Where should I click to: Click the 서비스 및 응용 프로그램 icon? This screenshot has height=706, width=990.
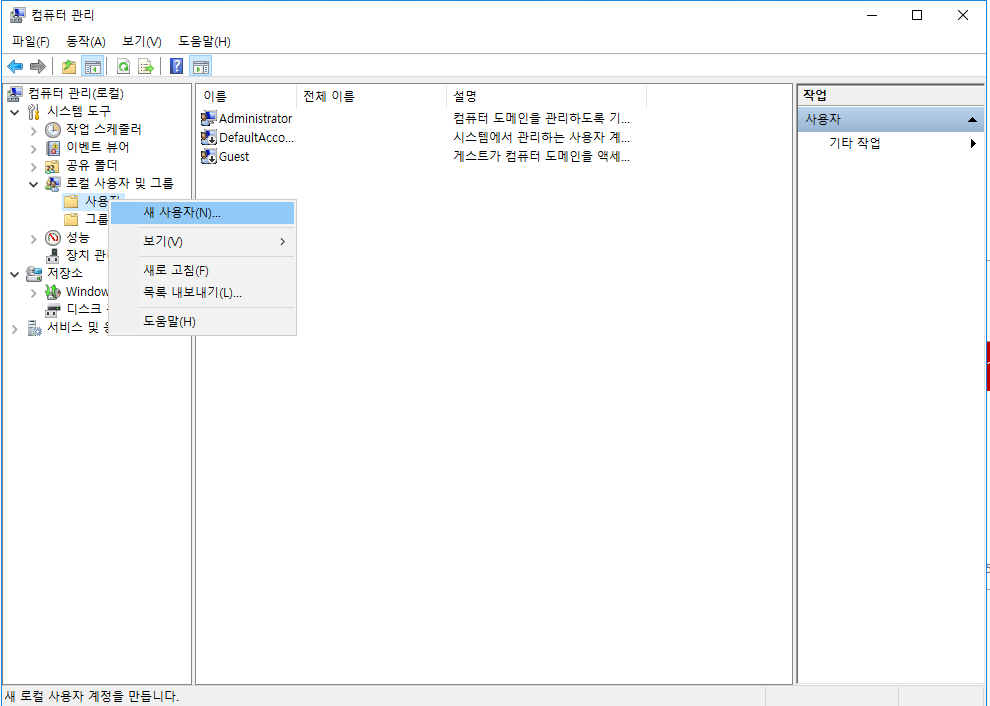coord(34,328)
